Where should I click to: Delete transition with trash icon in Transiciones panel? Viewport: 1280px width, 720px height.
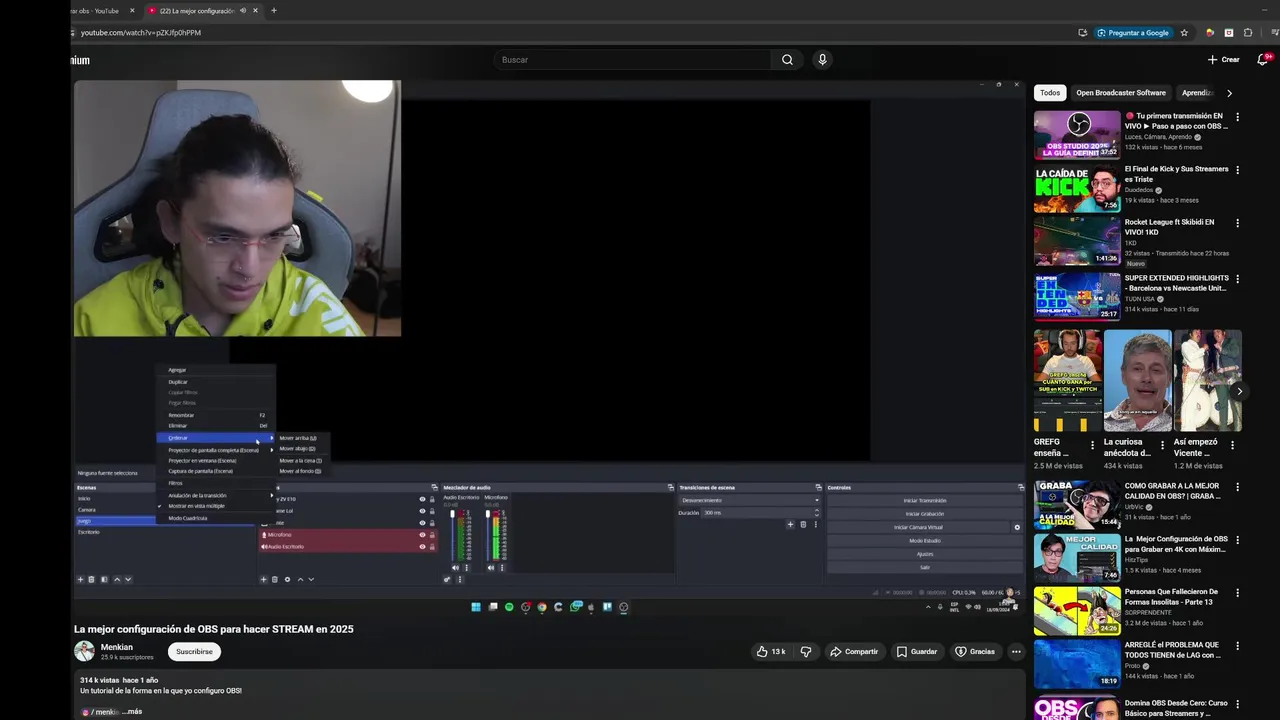[803, 524]
